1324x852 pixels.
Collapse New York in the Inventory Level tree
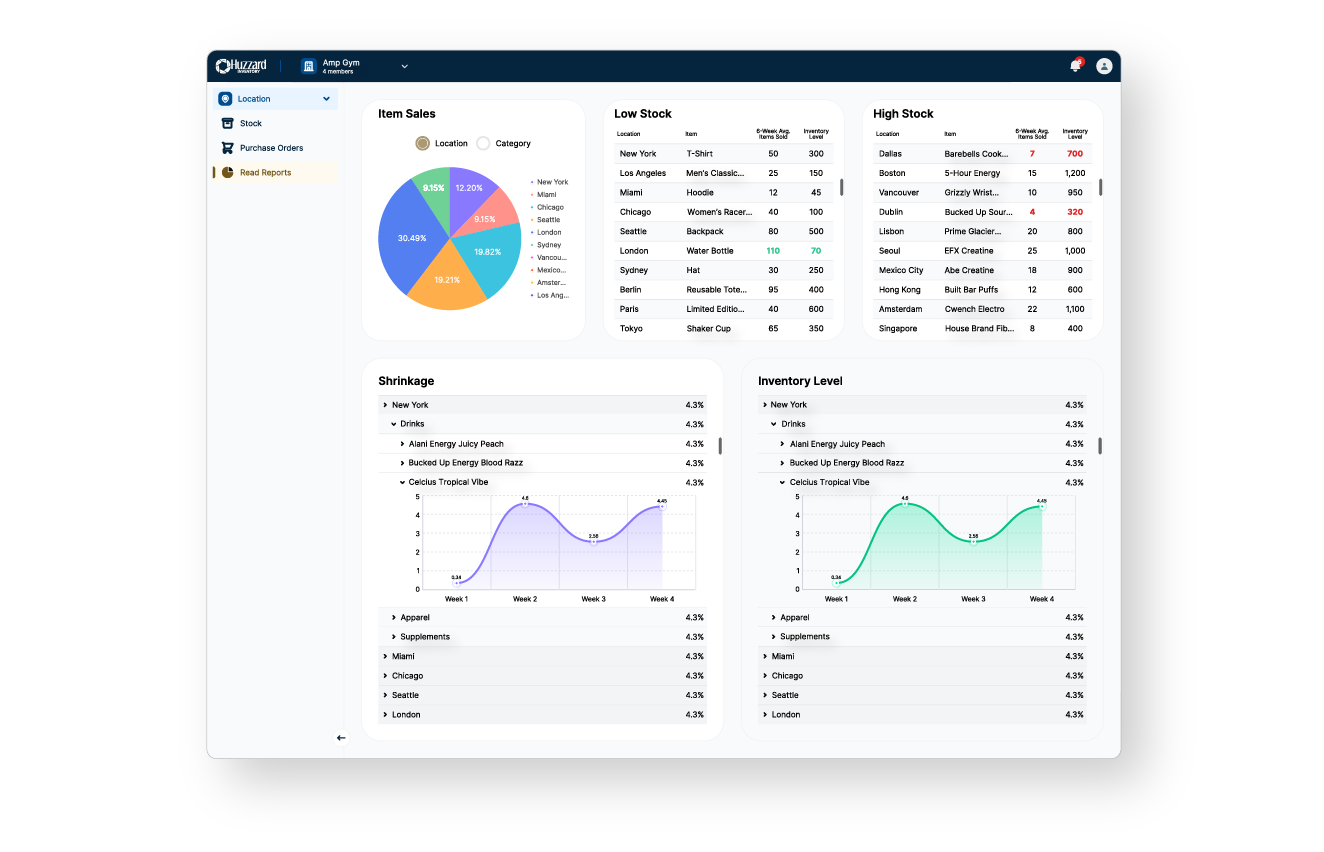click(x=765, y=405)
